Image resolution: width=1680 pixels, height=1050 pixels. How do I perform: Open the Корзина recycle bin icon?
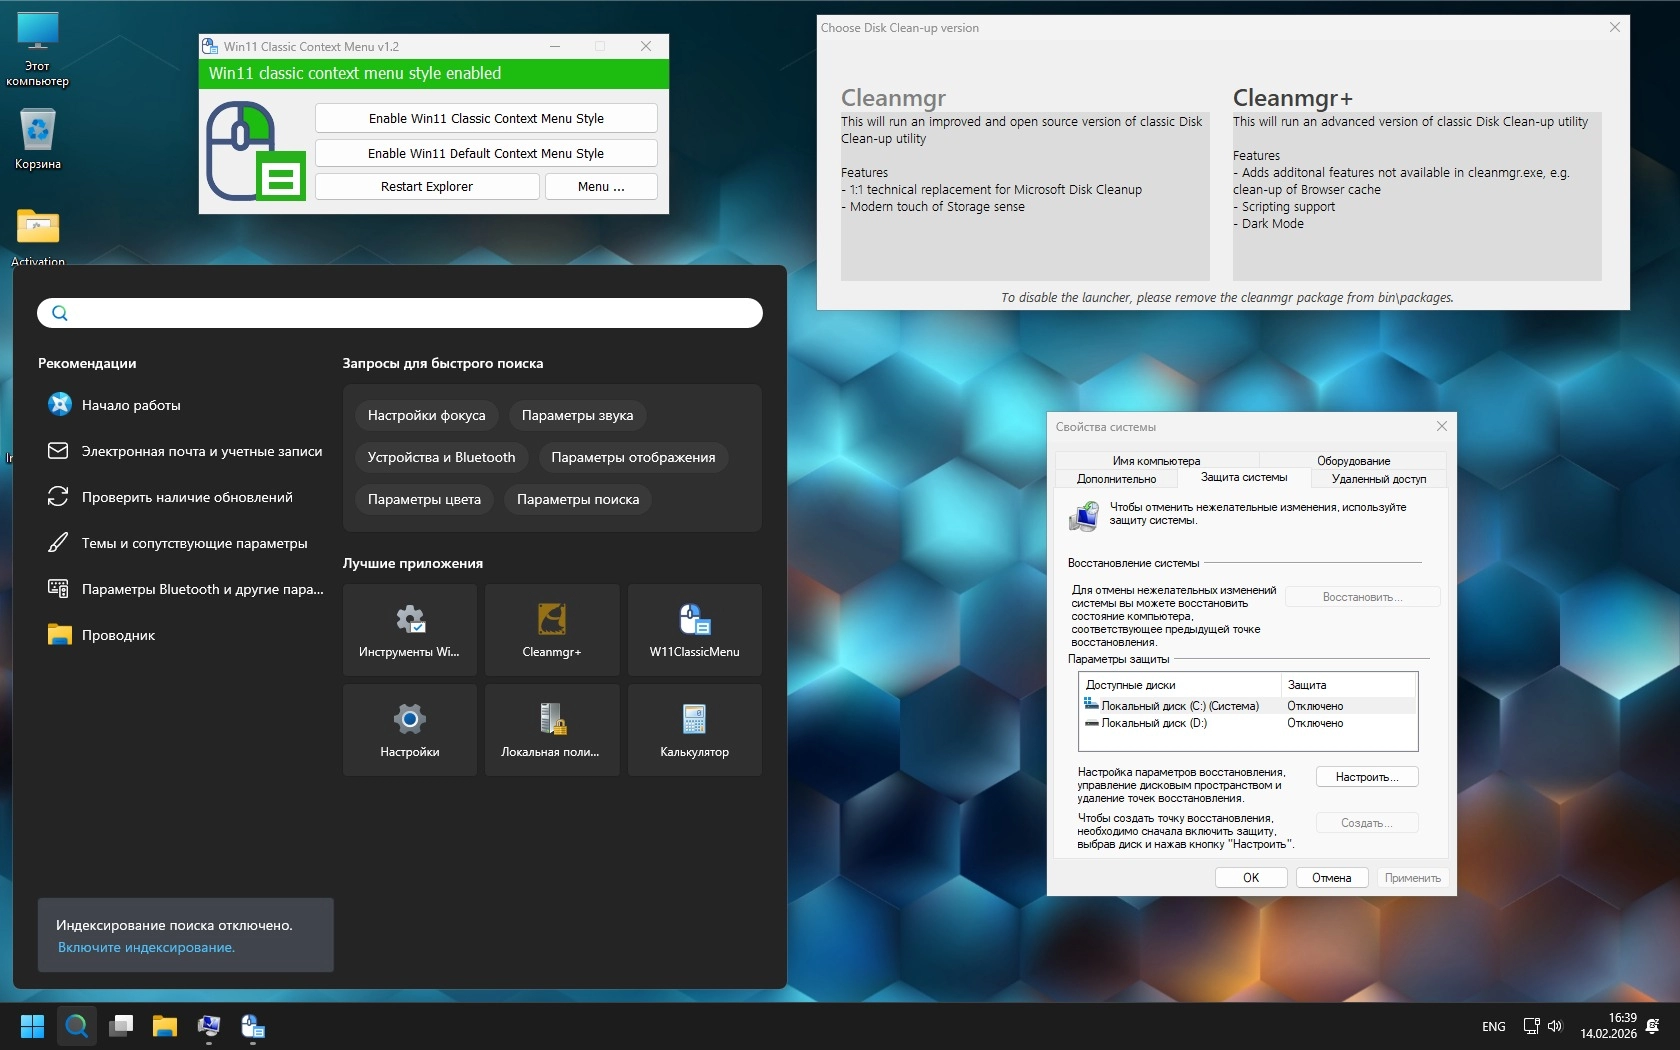pyautogui.click(x=38, y=139)
